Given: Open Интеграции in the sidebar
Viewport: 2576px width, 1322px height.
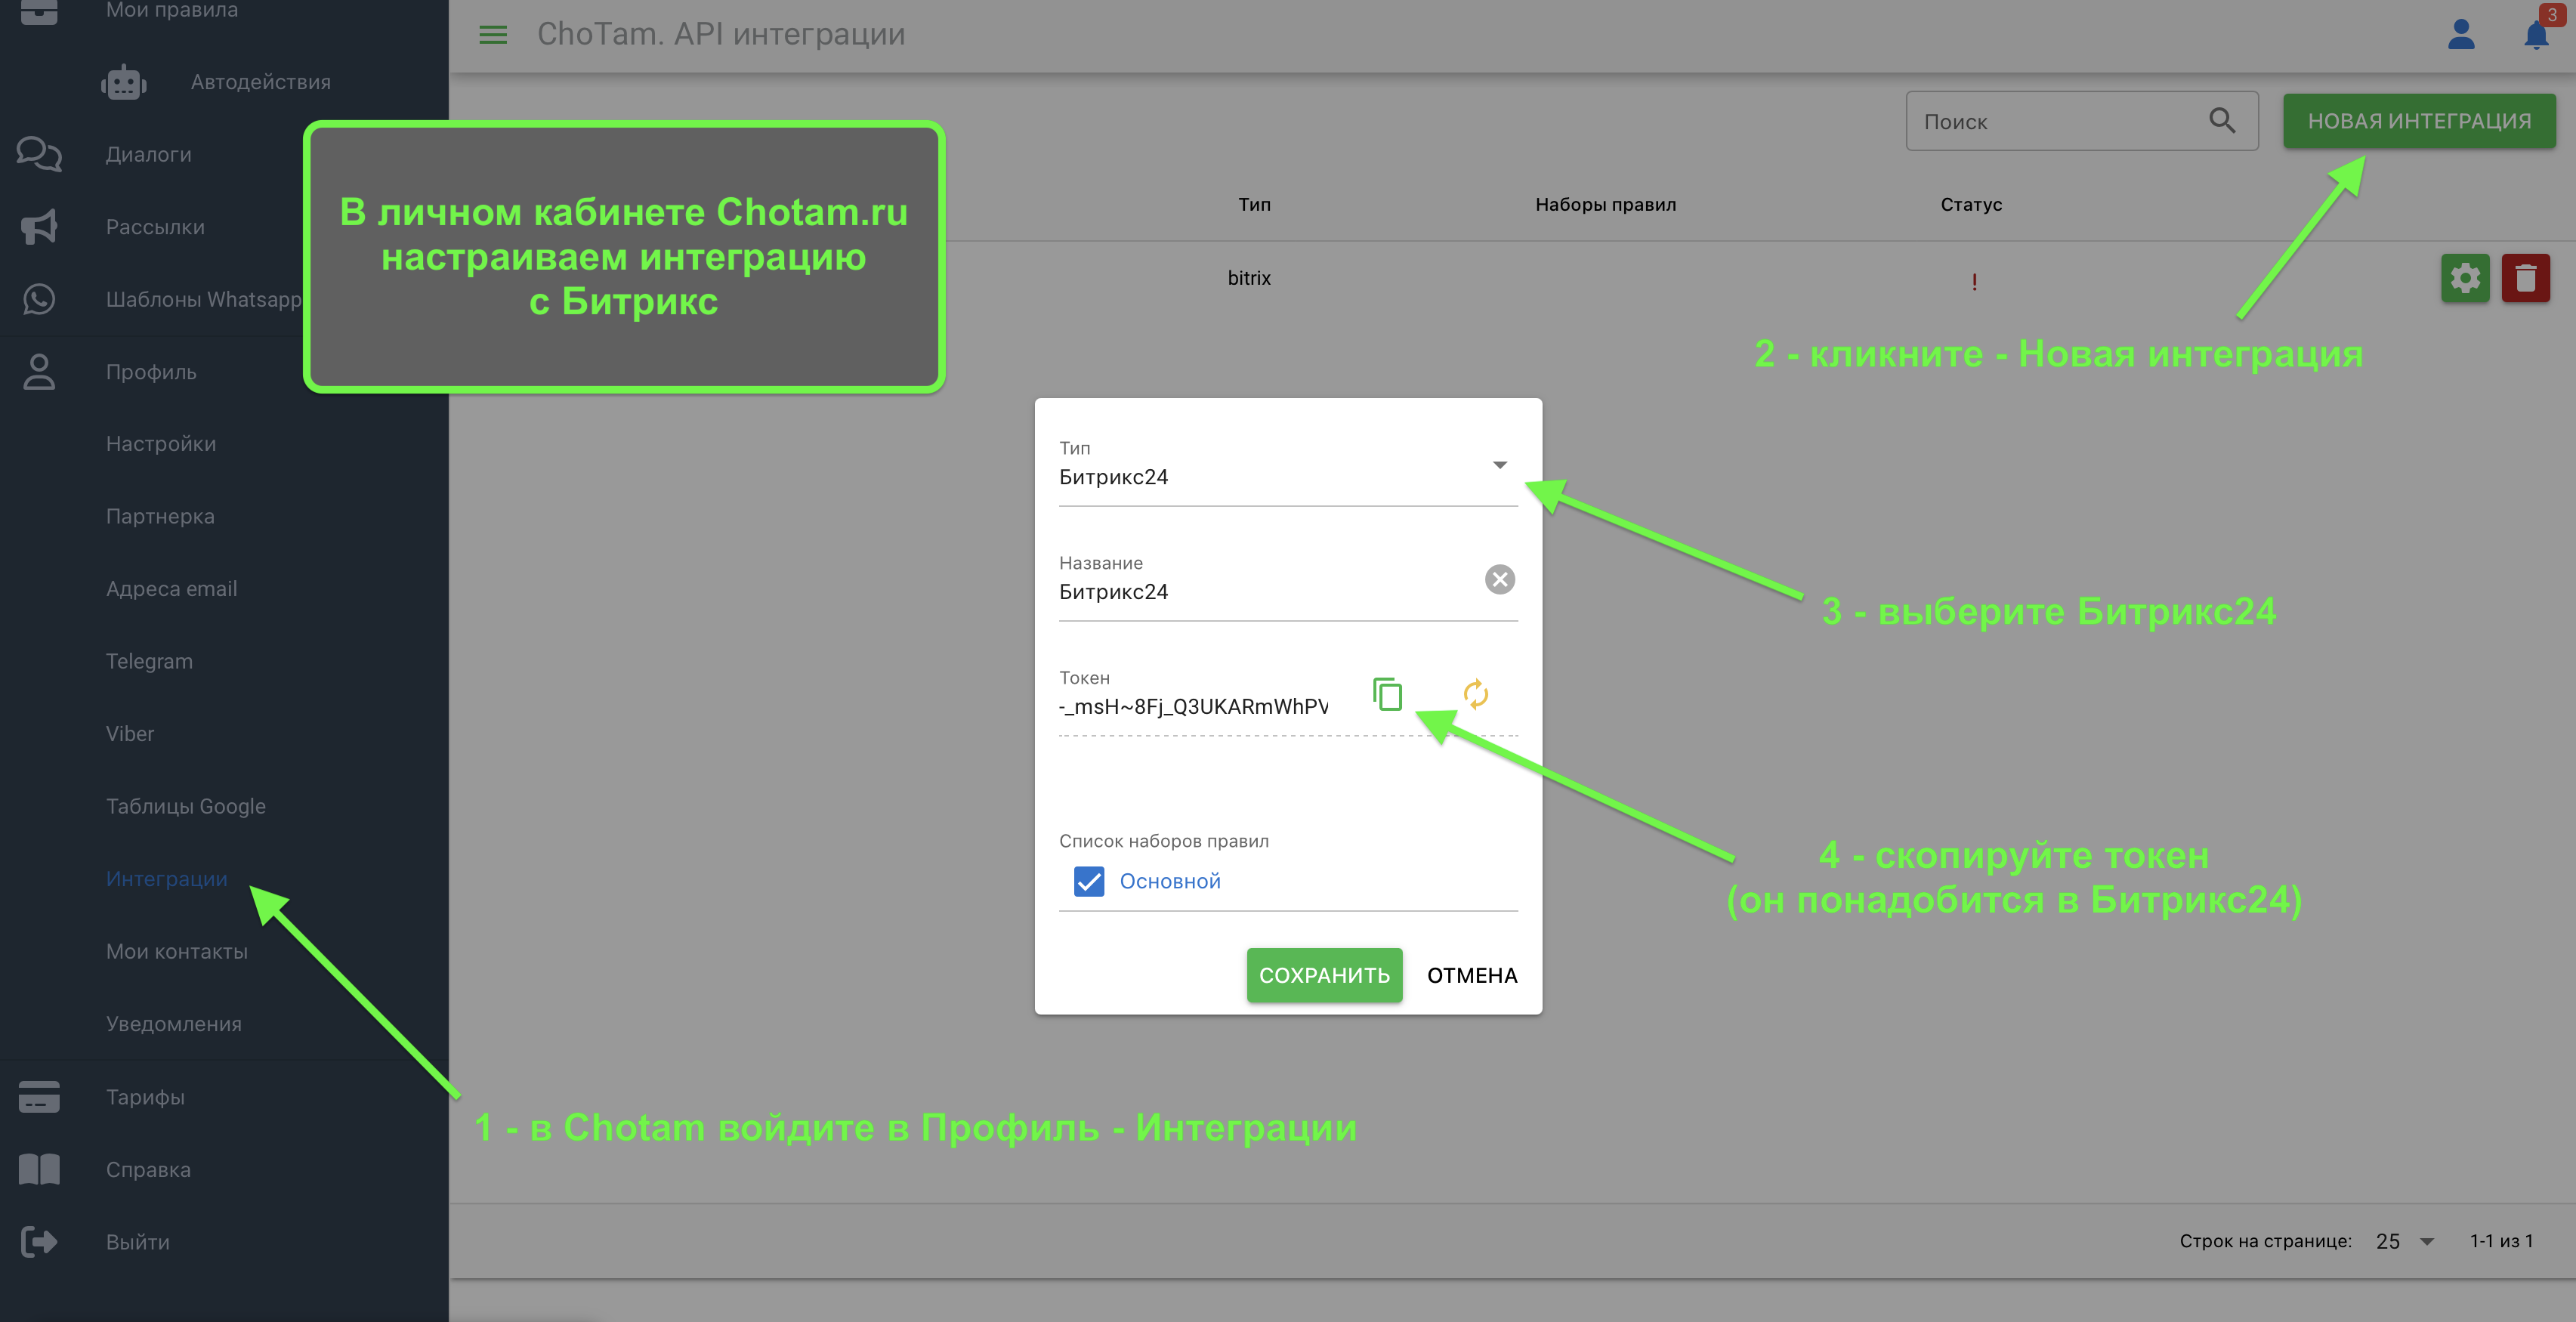Looking at the screenshot, I should (167, 879).
